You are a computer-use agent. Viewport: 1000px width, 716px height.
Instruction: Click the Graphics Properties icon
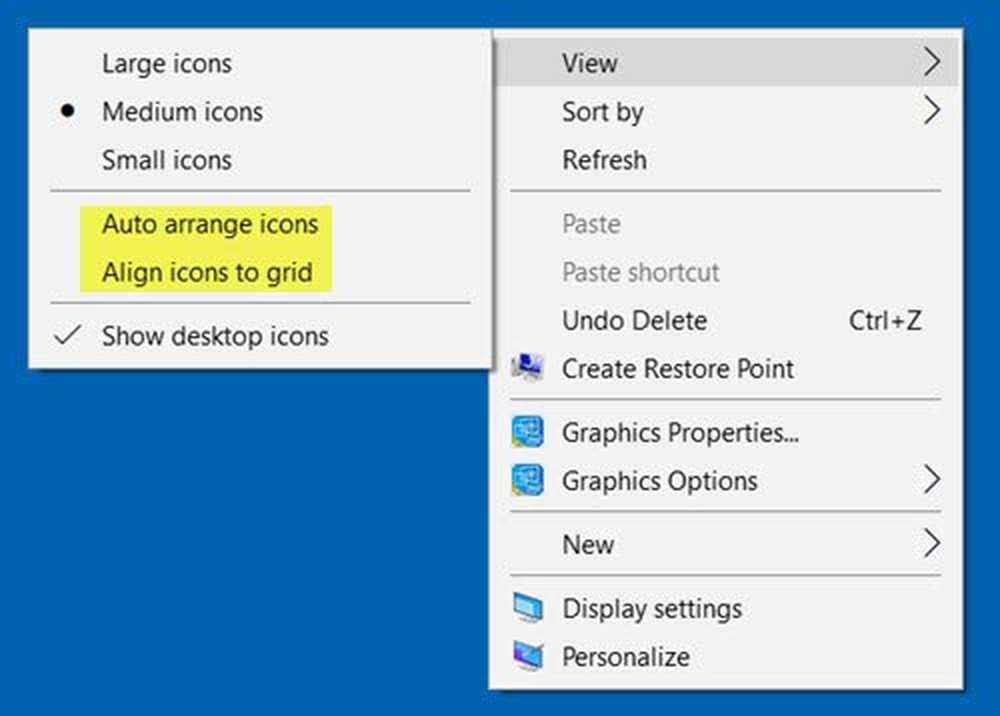tap(527, 433)
